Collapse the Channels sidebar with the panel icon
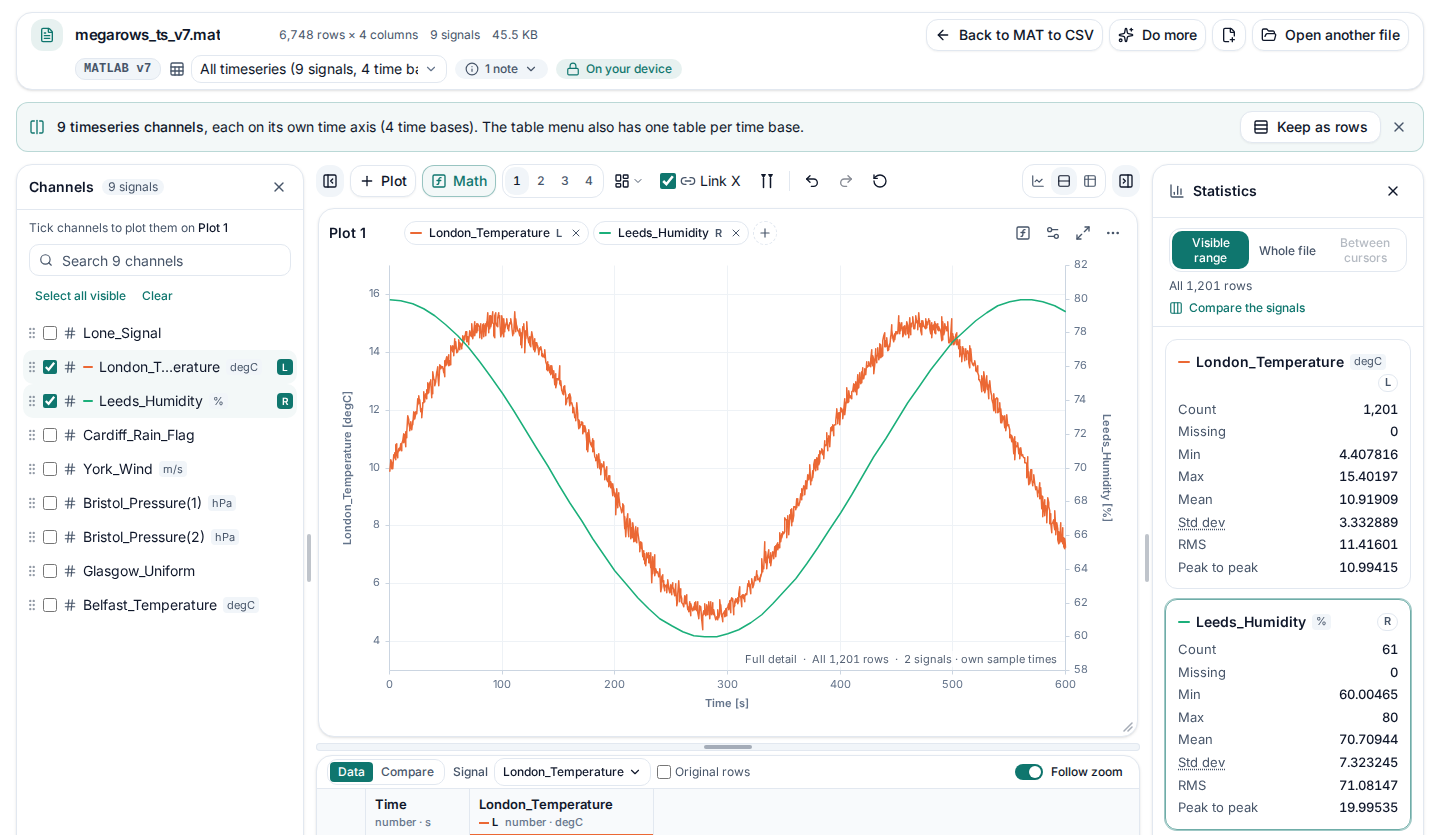The image size is (1440, 835). pos(330,181)
